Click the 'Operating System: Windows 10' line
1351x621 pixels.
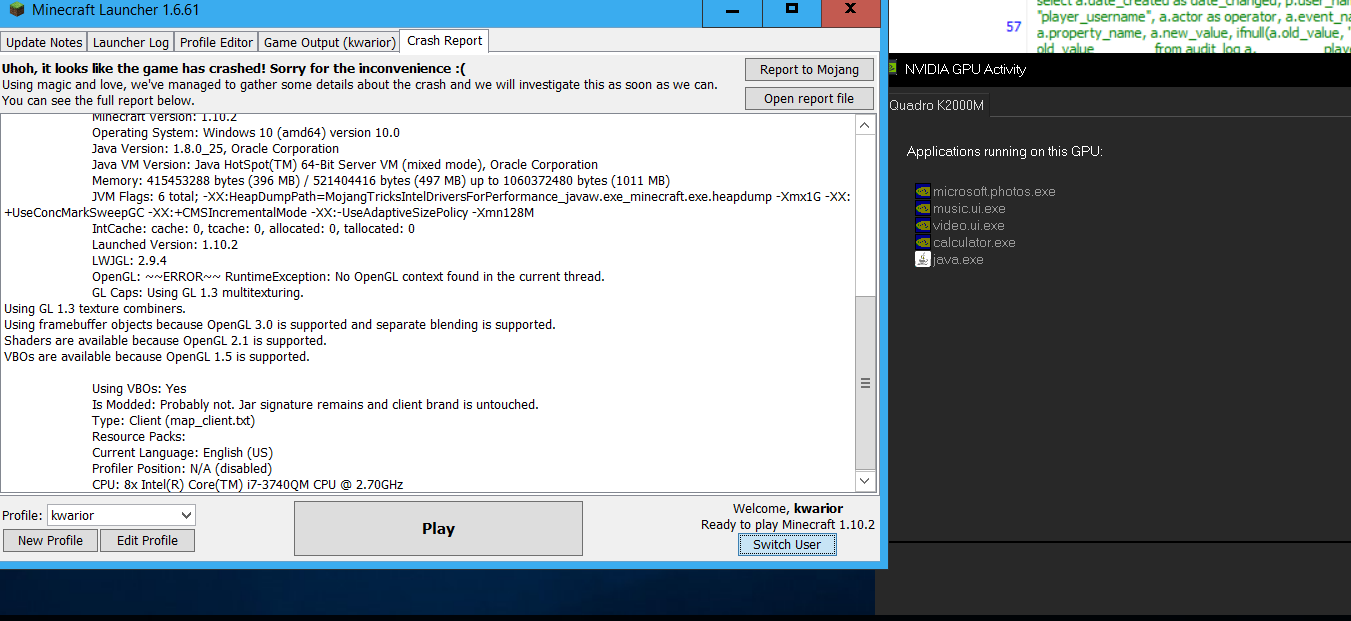(246, 133)
